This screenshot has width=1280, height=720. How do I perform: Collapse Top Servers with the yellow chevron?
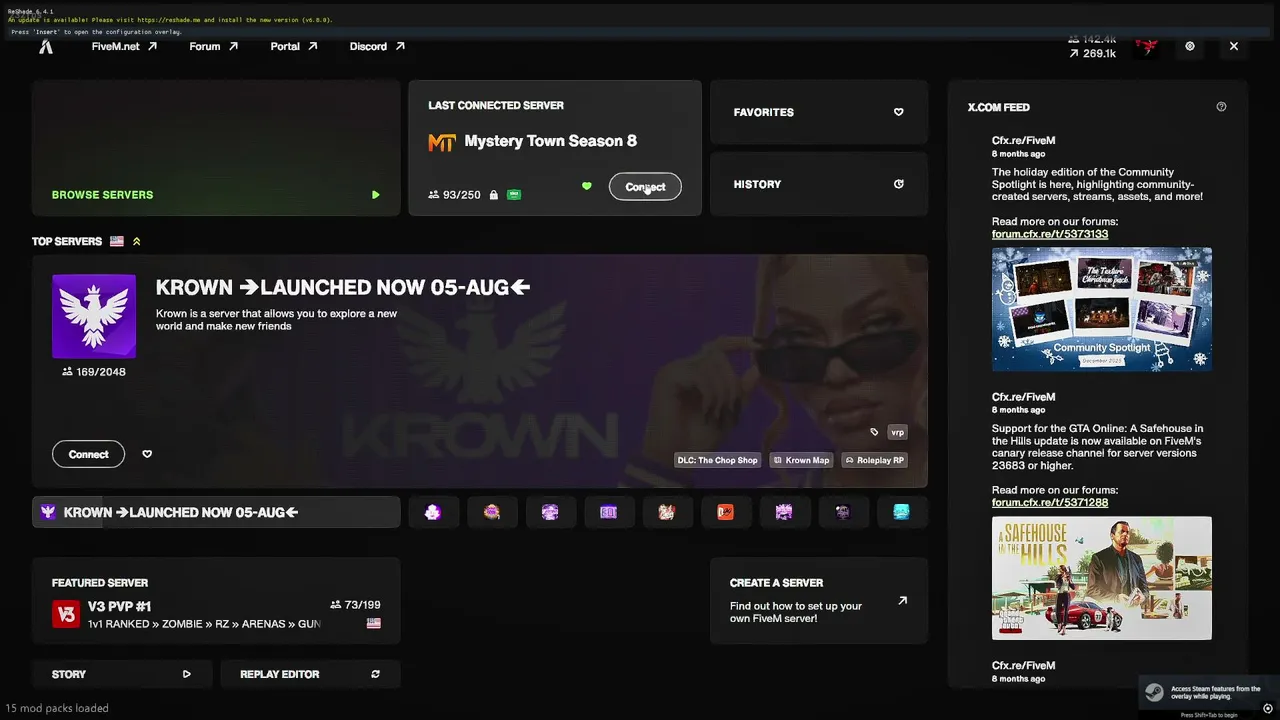pos(137,241)
